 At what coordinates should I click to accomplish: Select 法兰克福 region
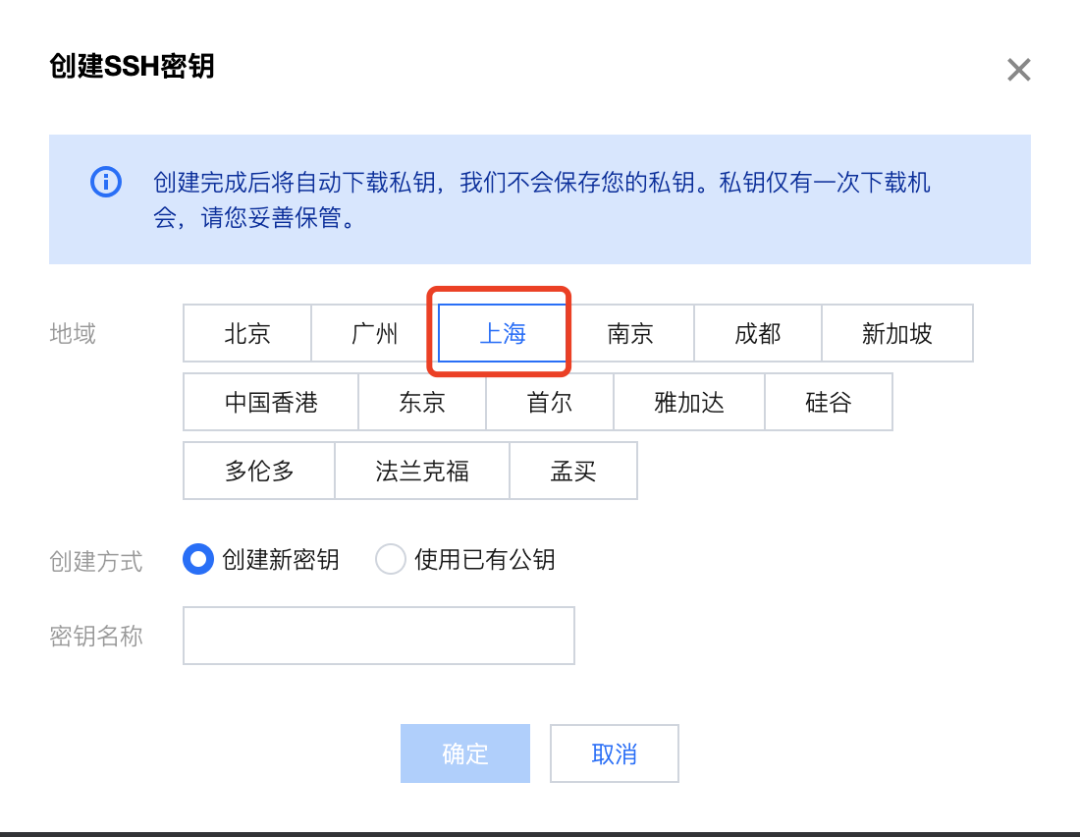[x=422, y=470]
